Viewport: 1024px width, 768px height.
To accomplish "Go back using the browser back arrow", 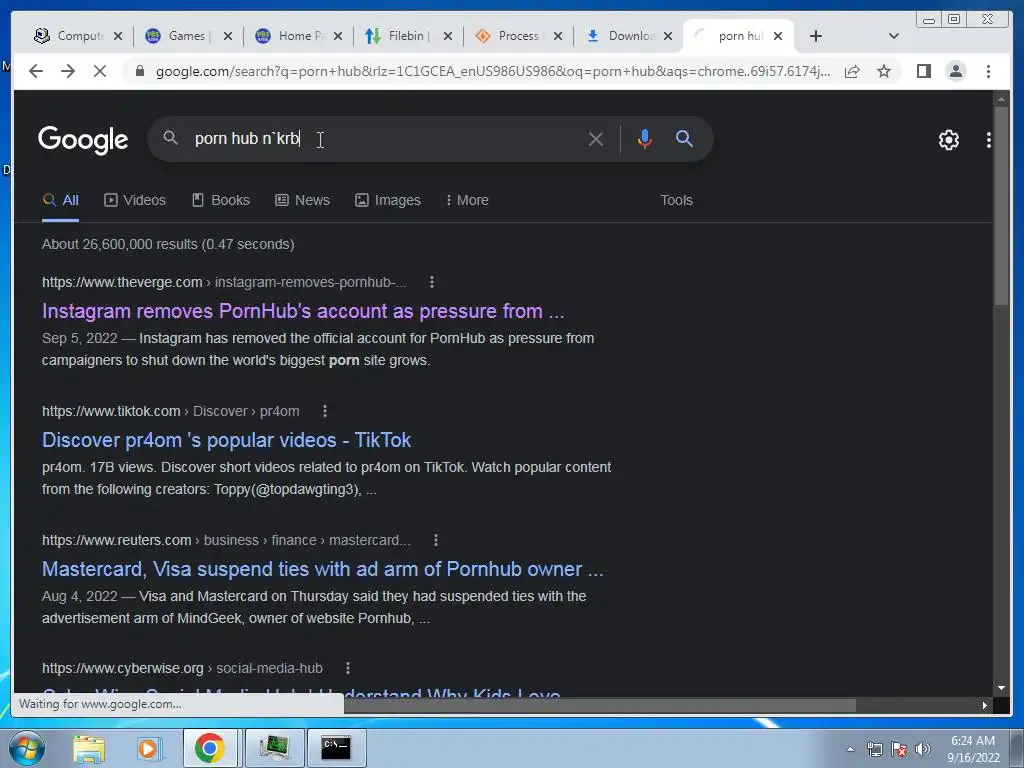I will point(36,71).
